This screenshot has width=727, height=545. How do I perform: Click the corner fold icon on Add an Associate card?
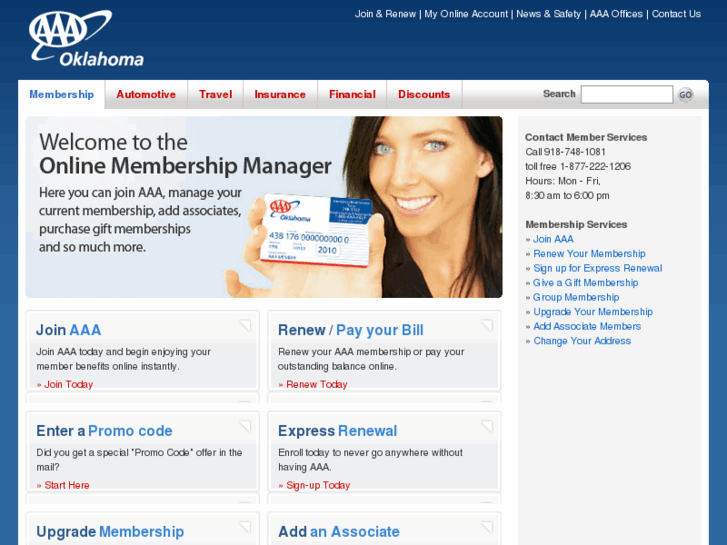click(x=487, y=527)
